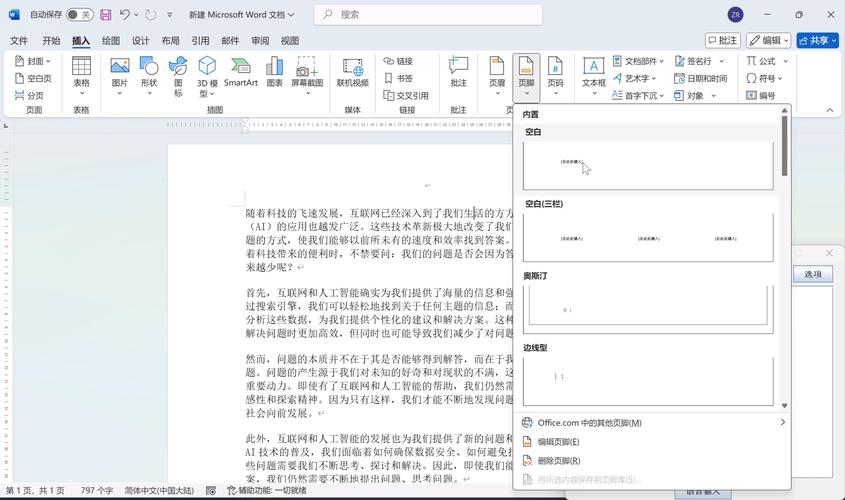This screenshot has height=500, width=845.
Task: Open the 页码 page number menu
Action: (x=556, y=76)
